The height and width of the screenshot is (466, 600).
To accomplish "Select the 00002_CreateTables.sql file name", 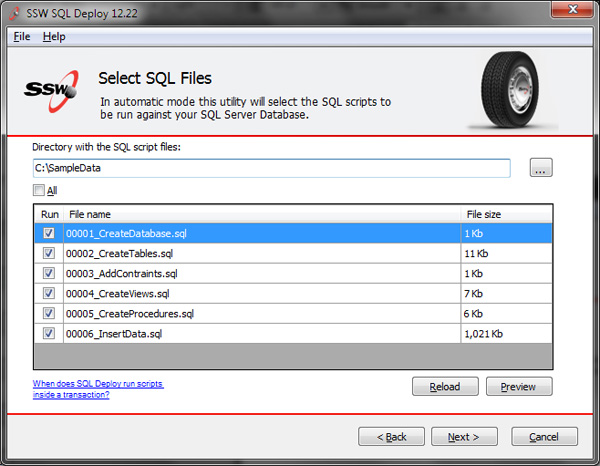I will point(119,253).
